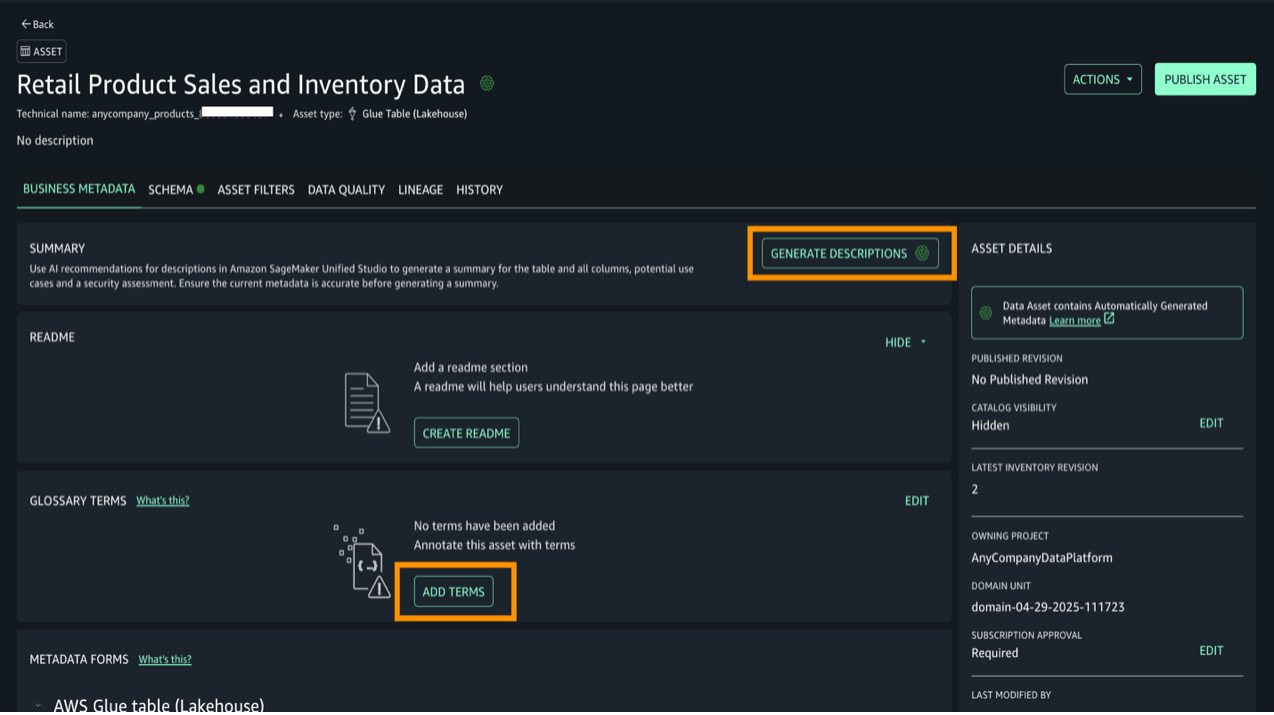Open the ACTIONS dropdown menu
The image size is (1274, 715).
click(1102, 80)
